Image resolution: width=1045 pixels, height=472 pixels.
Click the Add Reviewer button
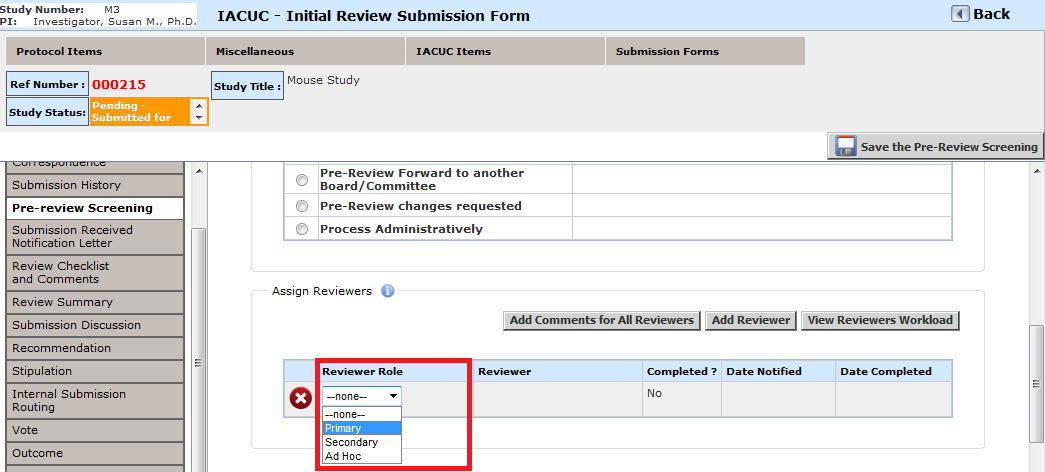coord(750,320)
